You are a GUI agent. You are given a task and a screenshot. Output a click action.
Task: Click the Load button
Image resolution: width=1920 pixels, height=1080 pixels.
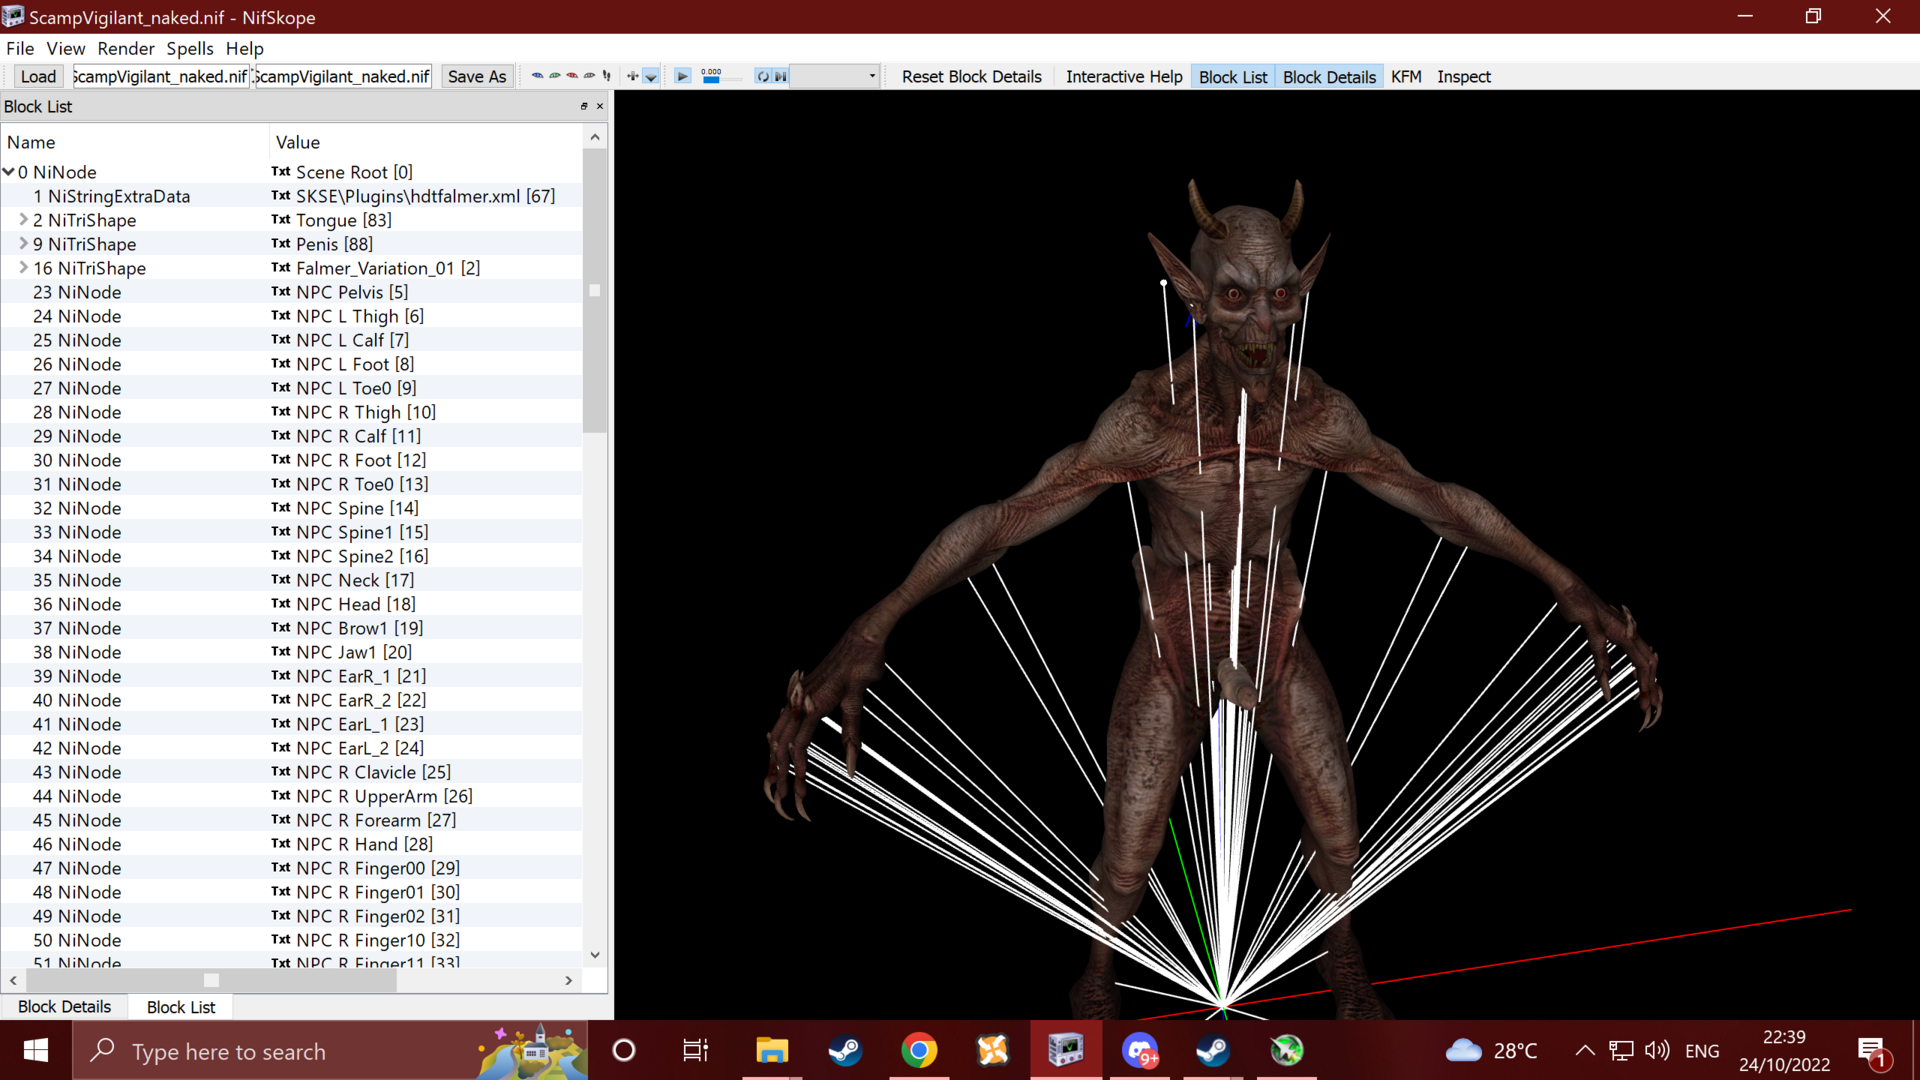(38, 76)
